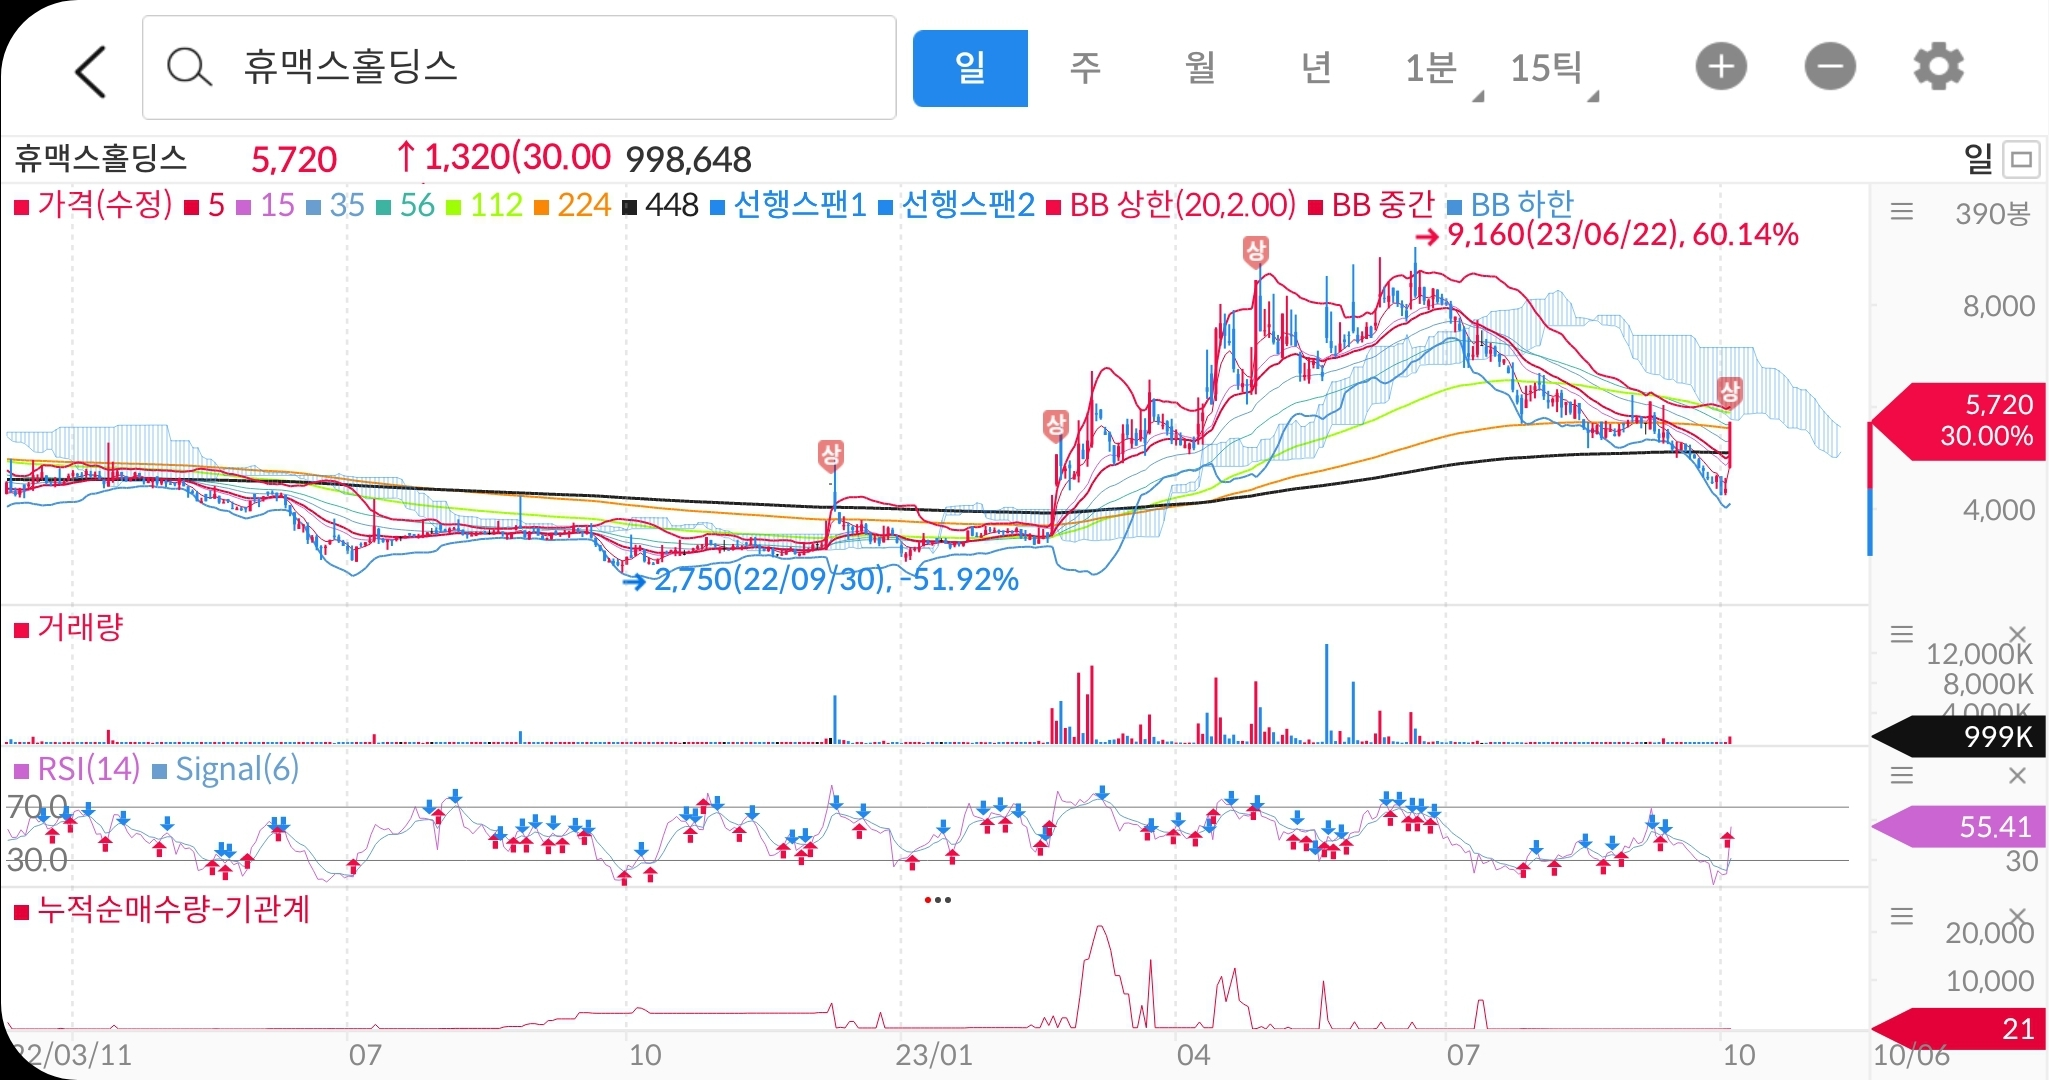Tap the 5-day moving average legend
2049x1080 pixels.
205,205
